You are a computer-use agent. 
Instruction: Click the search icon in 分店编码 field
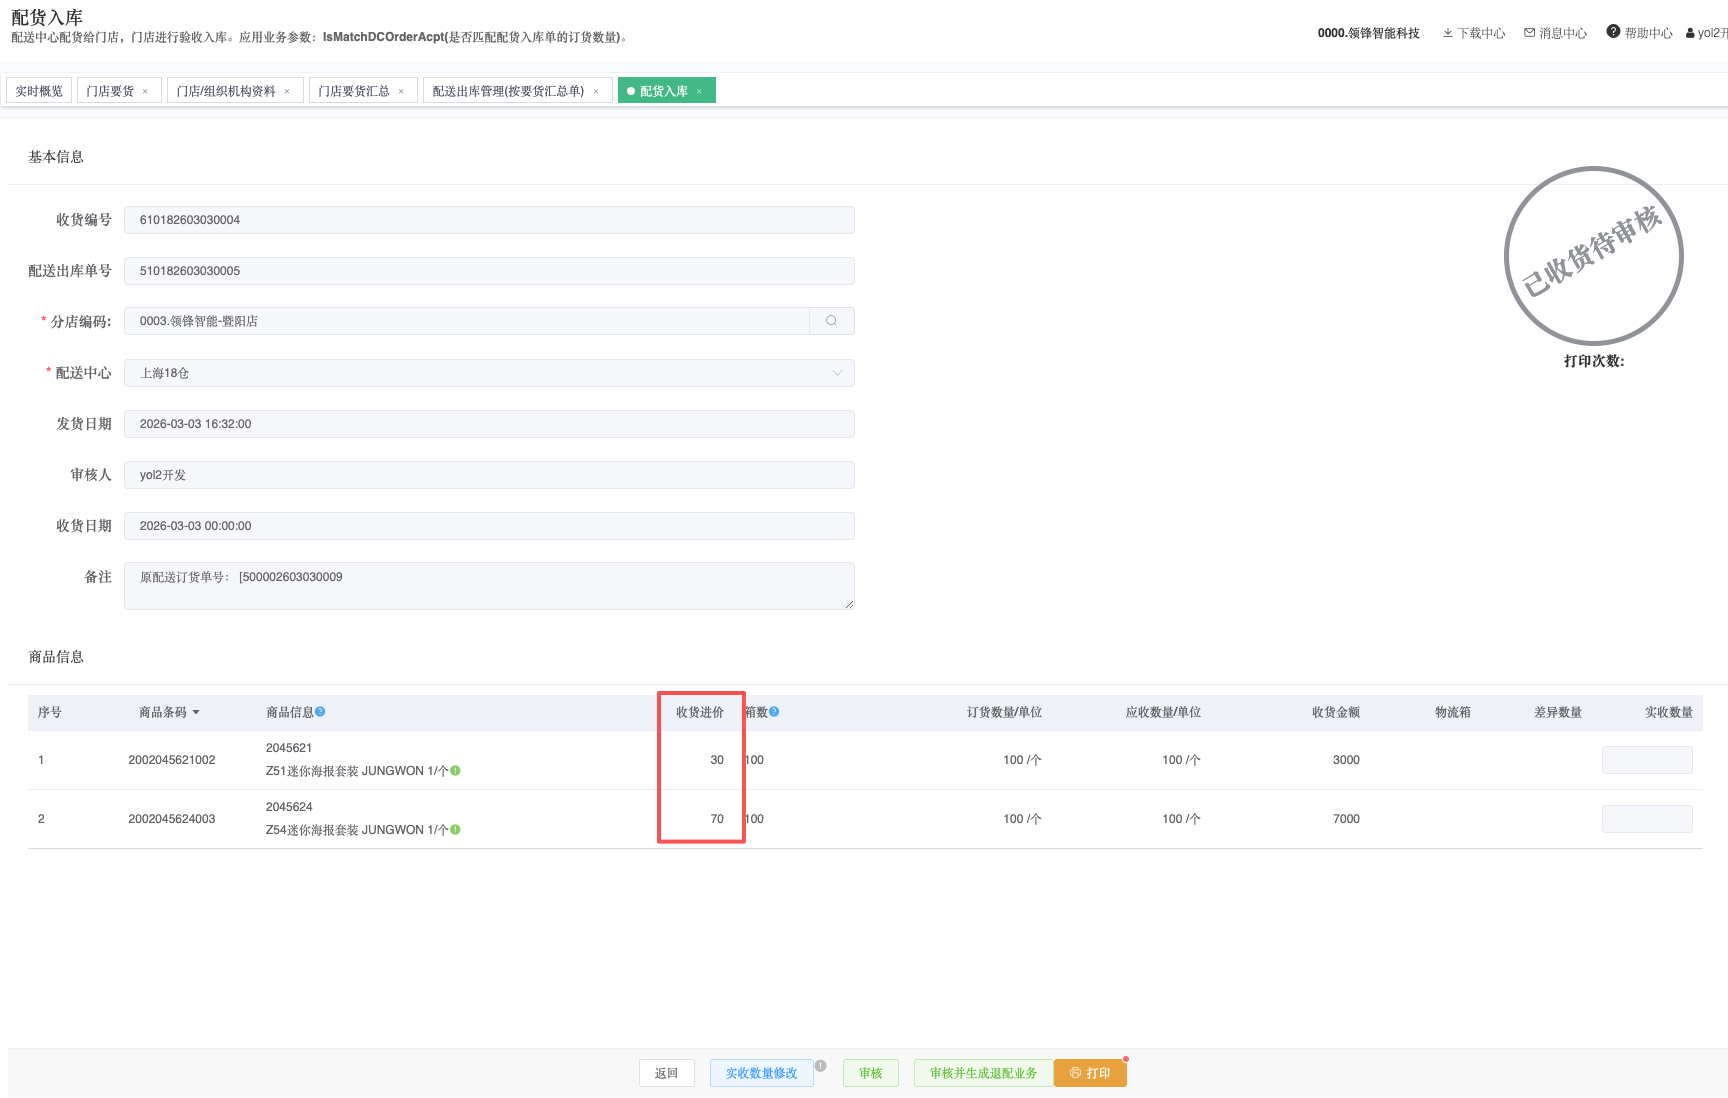click(x=831, y=321)
